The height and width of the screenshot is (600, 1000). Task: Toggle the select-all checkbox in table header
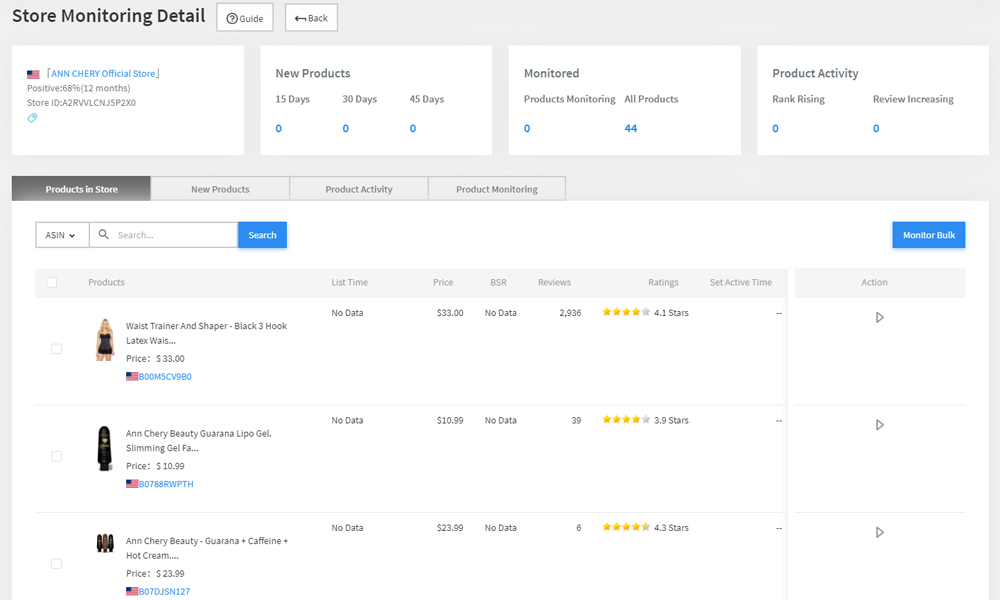[x=52, y=282]
